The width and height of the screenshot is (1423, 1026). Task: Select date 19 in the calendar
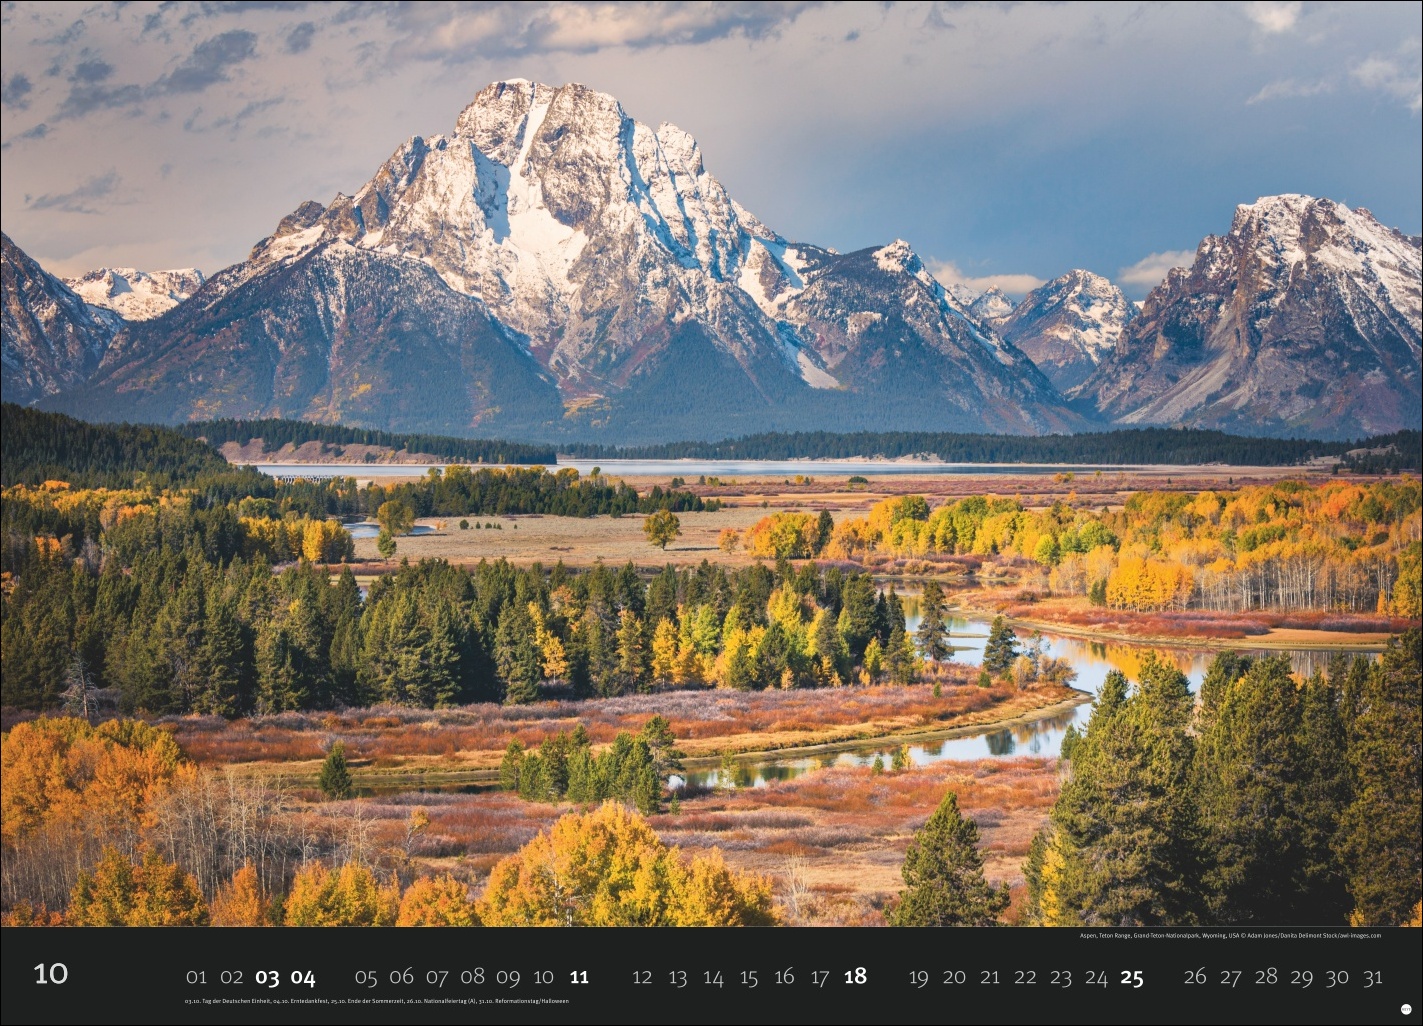point(918,977)
